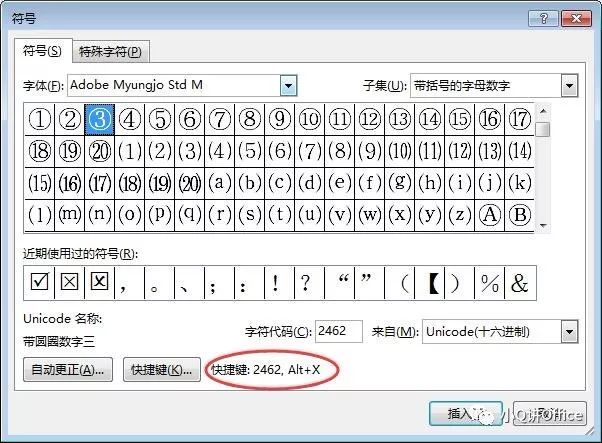Screen dimensions: 602x443
Task: Select the circled number ② symbol
Action: [69, 119]
